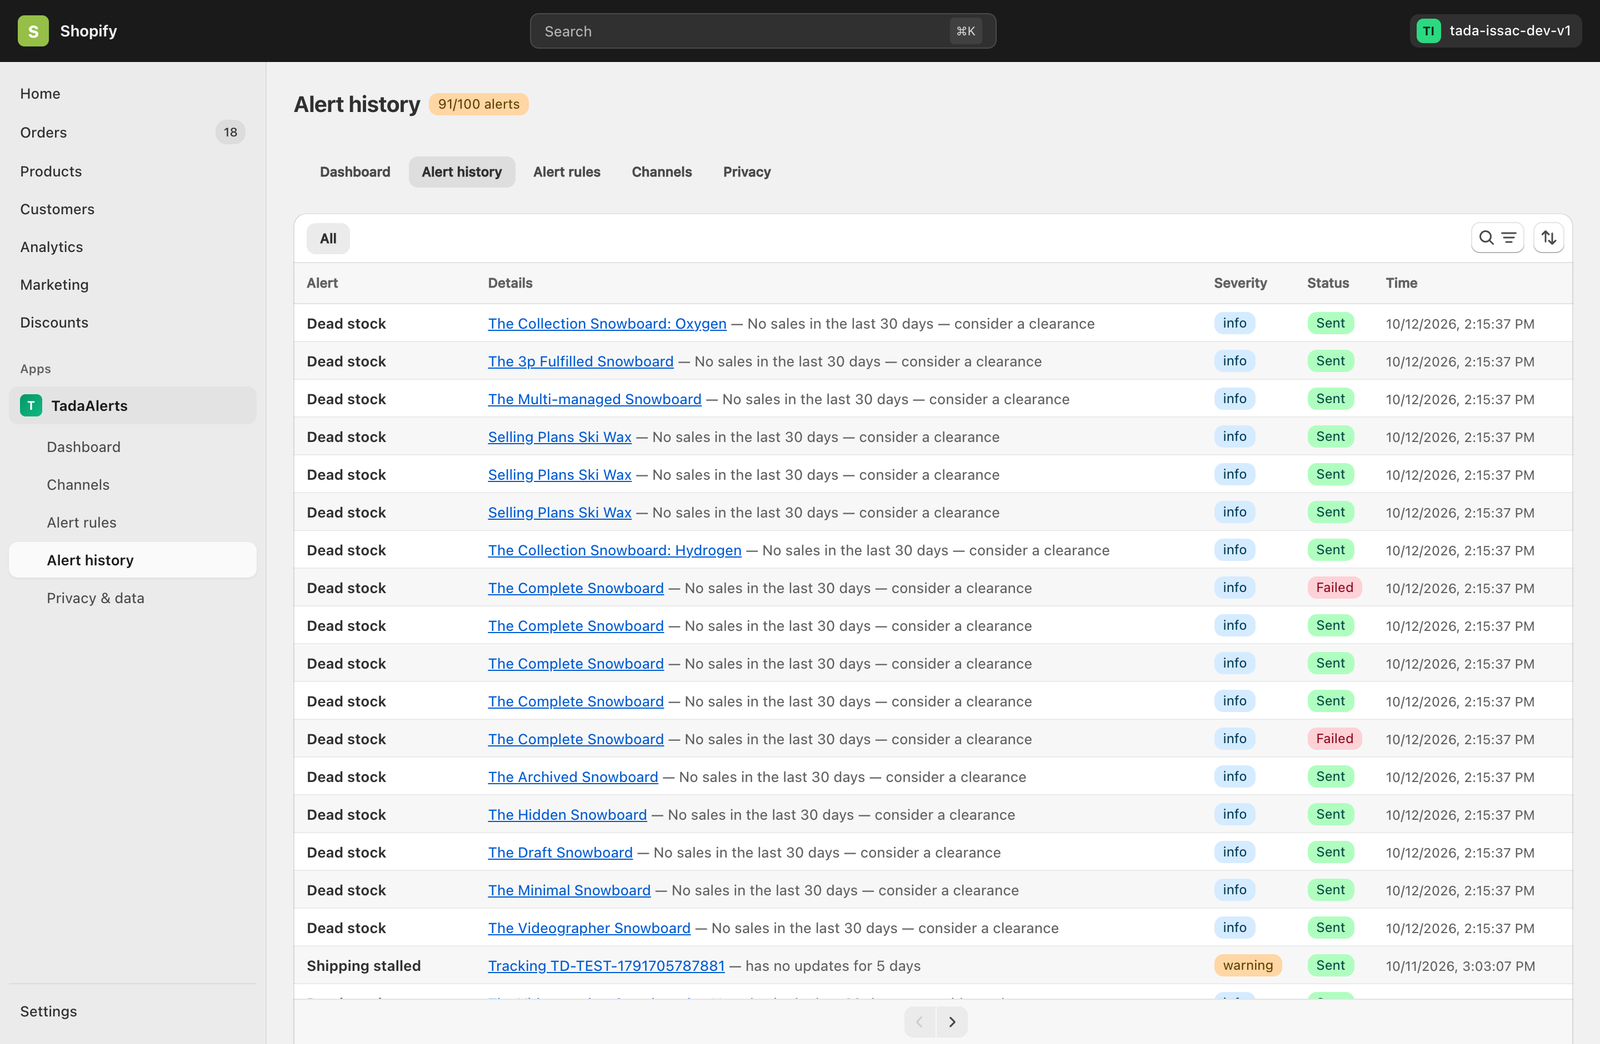Click the TI store avatar icon
Screen dimensions: 1600x1044
click(1428, 31)
